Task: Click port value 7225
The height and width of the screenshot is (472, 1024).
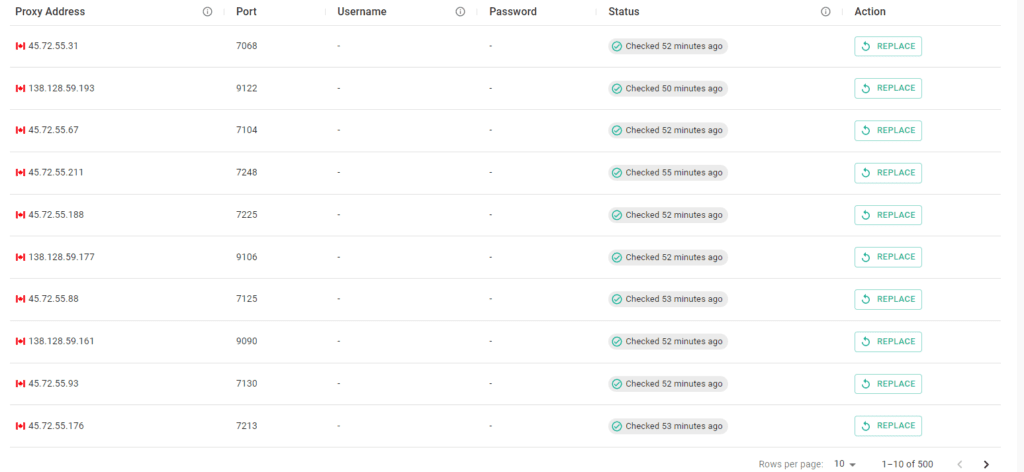Action: pyautogui.click(x=247, y=215)
